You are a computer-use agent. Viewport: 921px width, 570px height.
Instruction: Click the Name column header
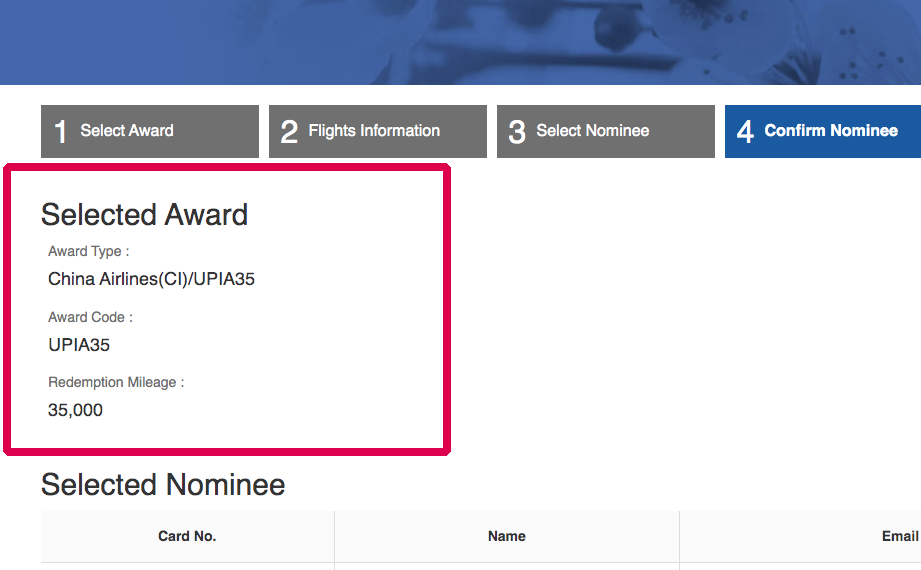pos(506,537)
